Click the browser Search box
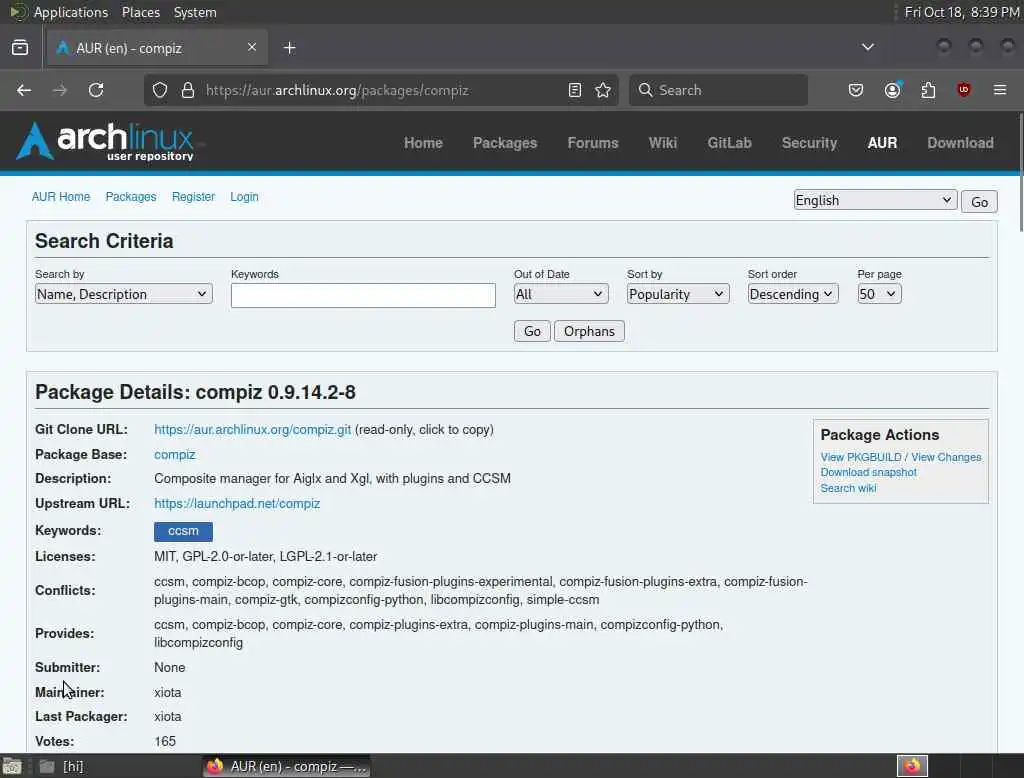This screenshot has width=1024, height=778. click(718, 90)
